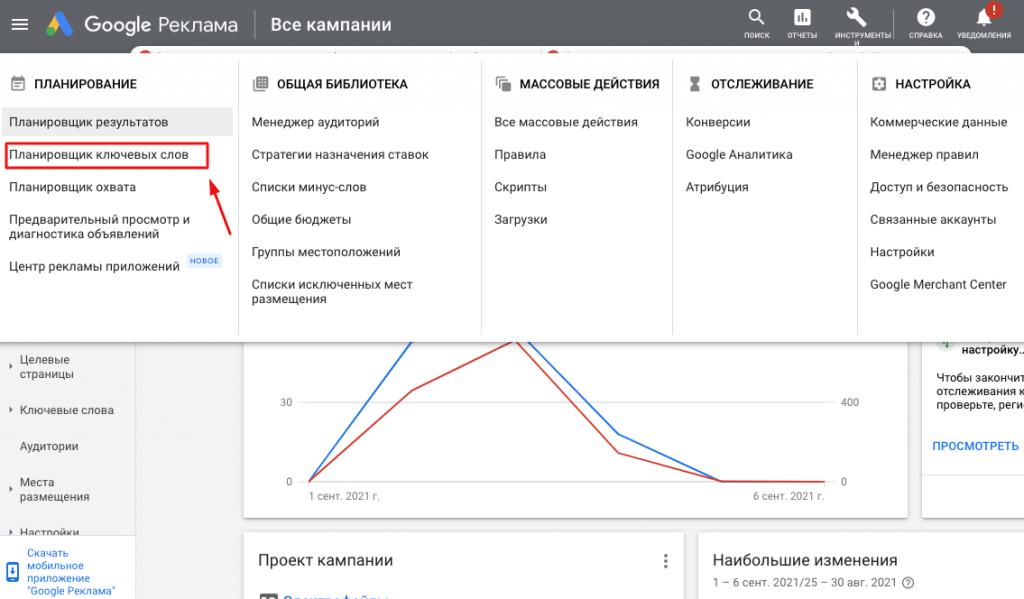Click the Google Ads logo
Image resolution: width=1024 pixels, height=599 pixels.
click(x=60, y=25)
